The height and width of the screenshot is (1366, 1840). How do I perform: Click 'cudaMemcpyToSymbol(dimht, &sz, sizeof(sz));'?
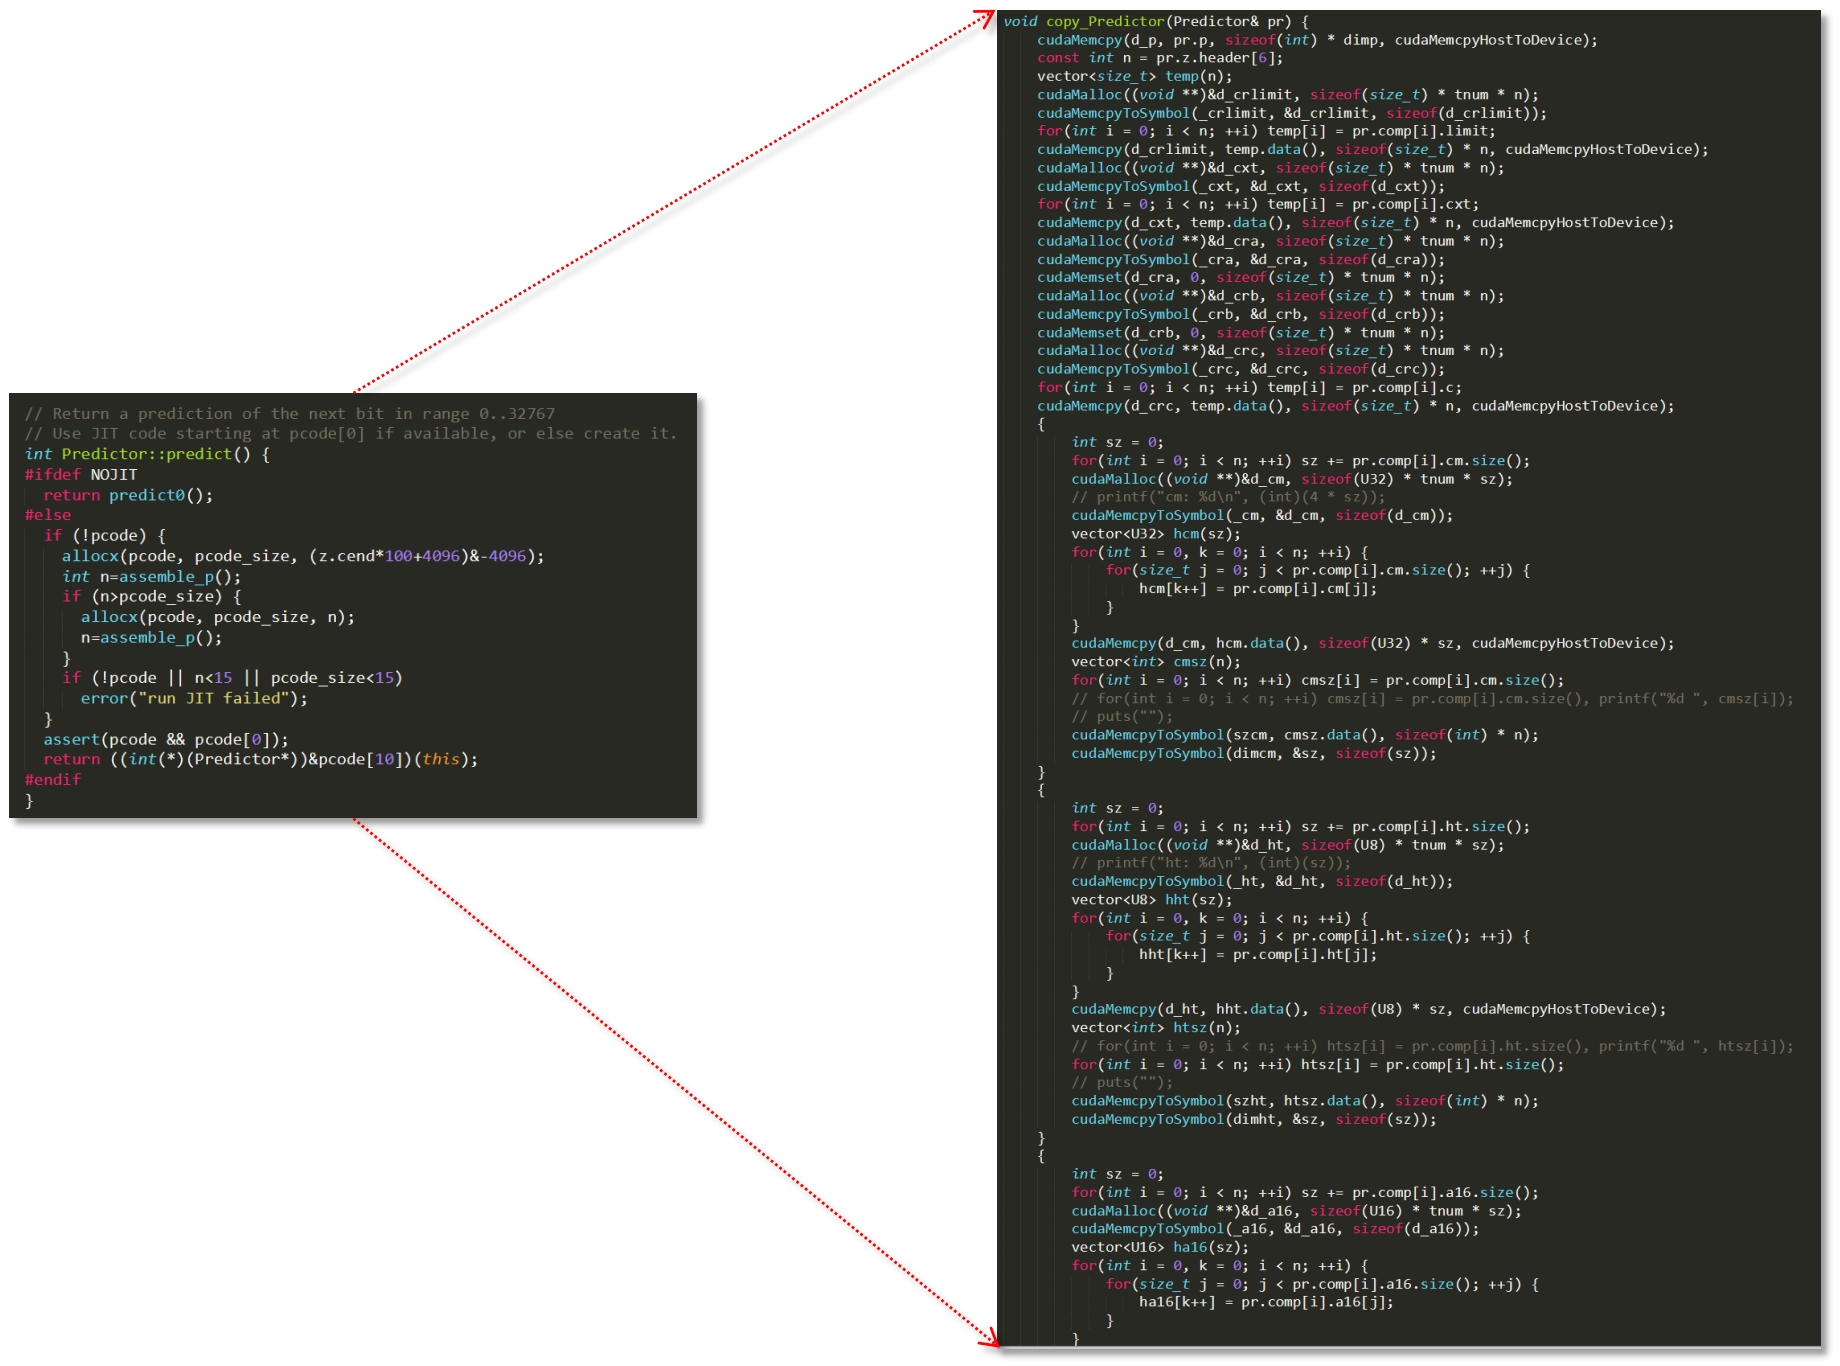point(1254,1120)
